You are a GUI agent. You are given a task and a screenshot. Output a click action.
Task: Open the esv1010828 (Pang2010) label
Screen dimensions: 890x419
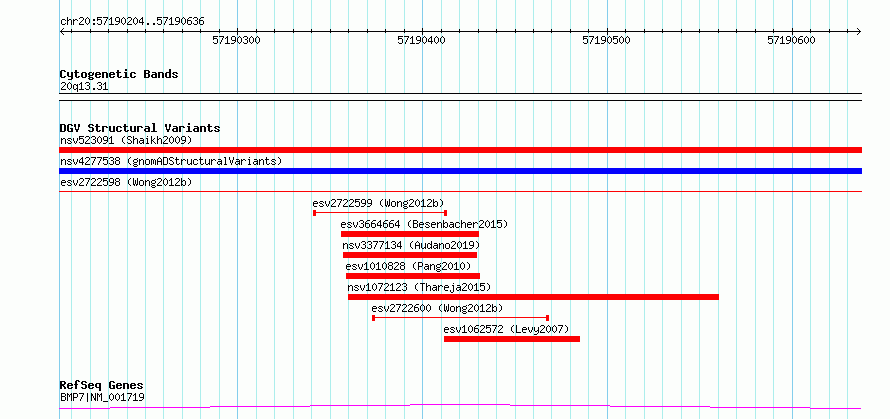[408, 266]
